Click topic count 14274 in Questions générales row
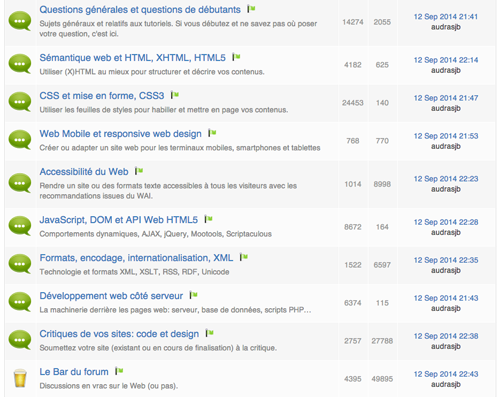Viewport: 500px width, 397px height. point(353,22)
